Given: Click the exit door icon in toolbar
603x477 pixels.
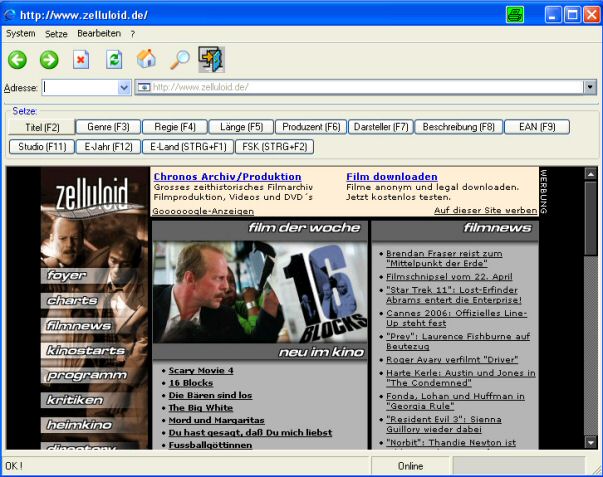Looking at the screenshot, I should pyautogui.click(x=211, y=60).
